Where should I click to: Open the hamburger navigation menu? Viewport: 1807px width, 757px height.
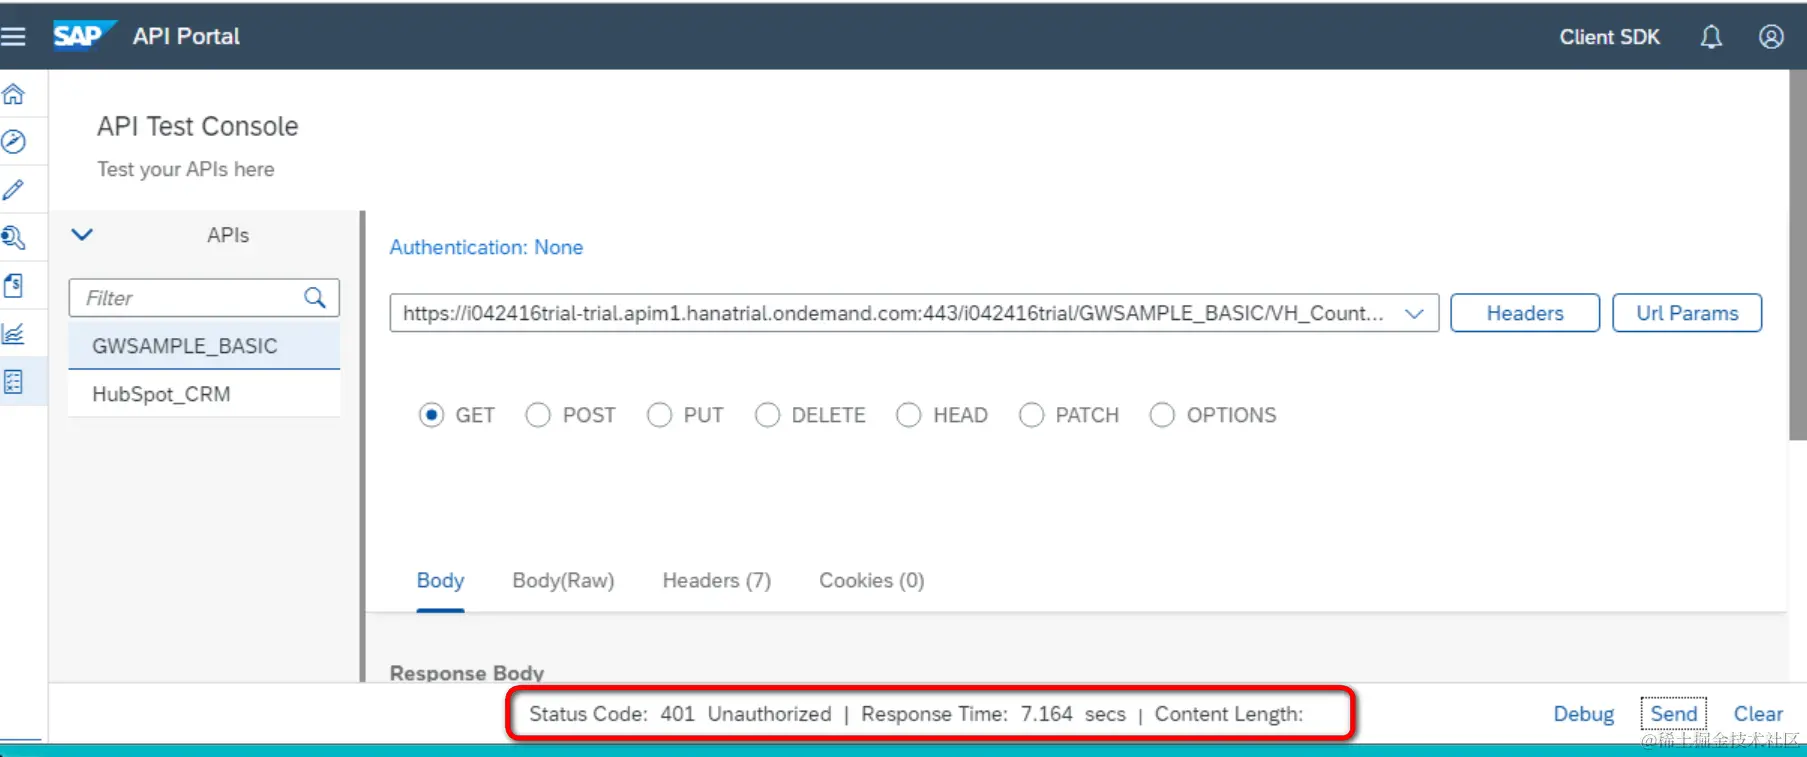click(x=13, y=37)
